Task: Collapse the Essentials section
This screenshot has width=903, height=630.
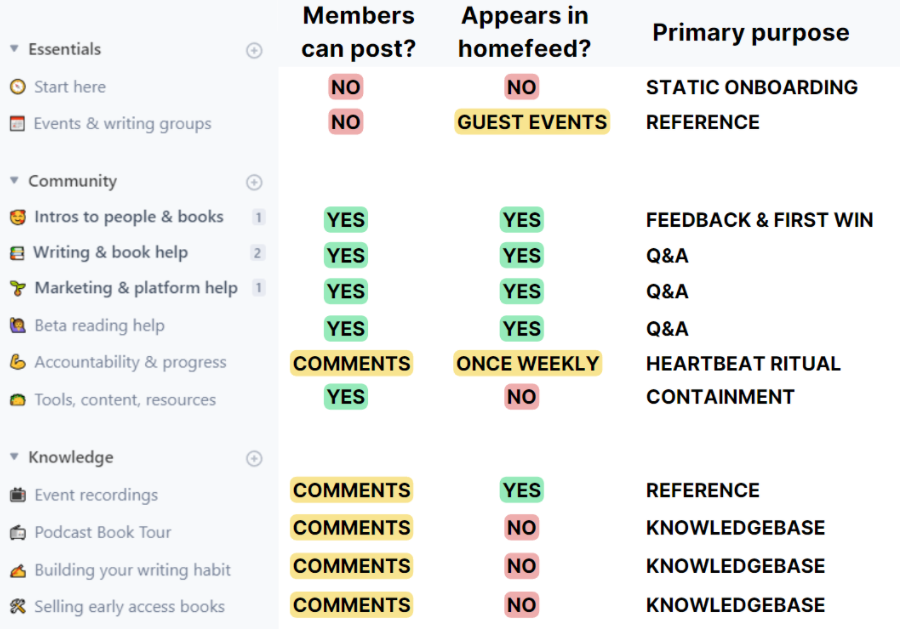Action: point(14,49)
